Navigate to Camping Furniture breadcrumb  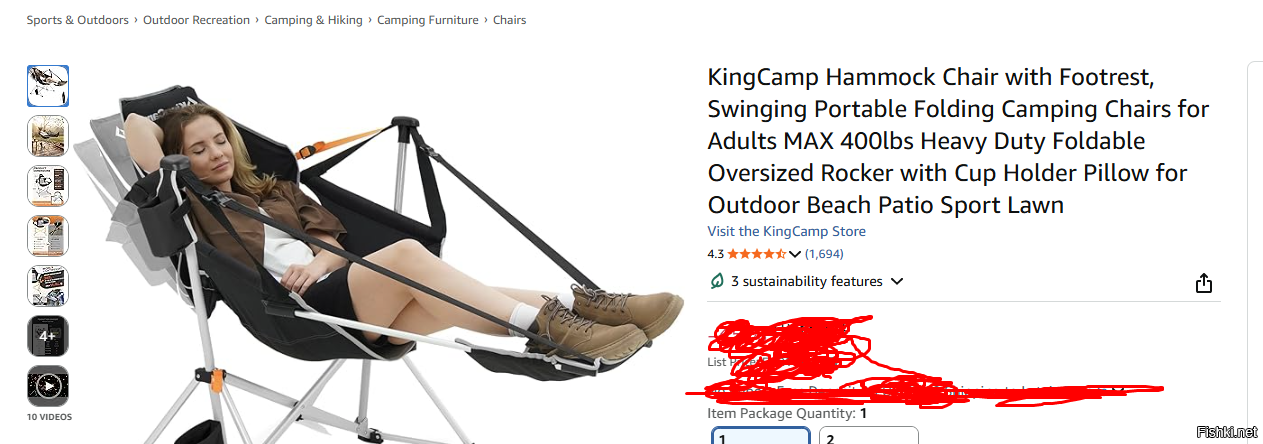click(428, 20)
